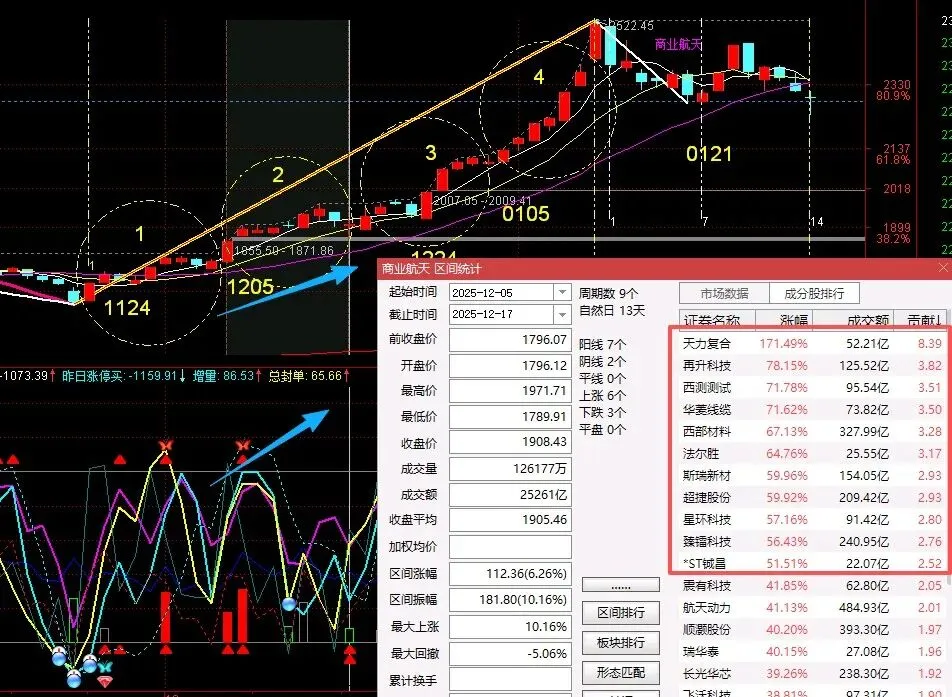This screenshot has height=697, width=952.
Task: Click the 2137 61.8% level label
Action: tap(893, 154)
